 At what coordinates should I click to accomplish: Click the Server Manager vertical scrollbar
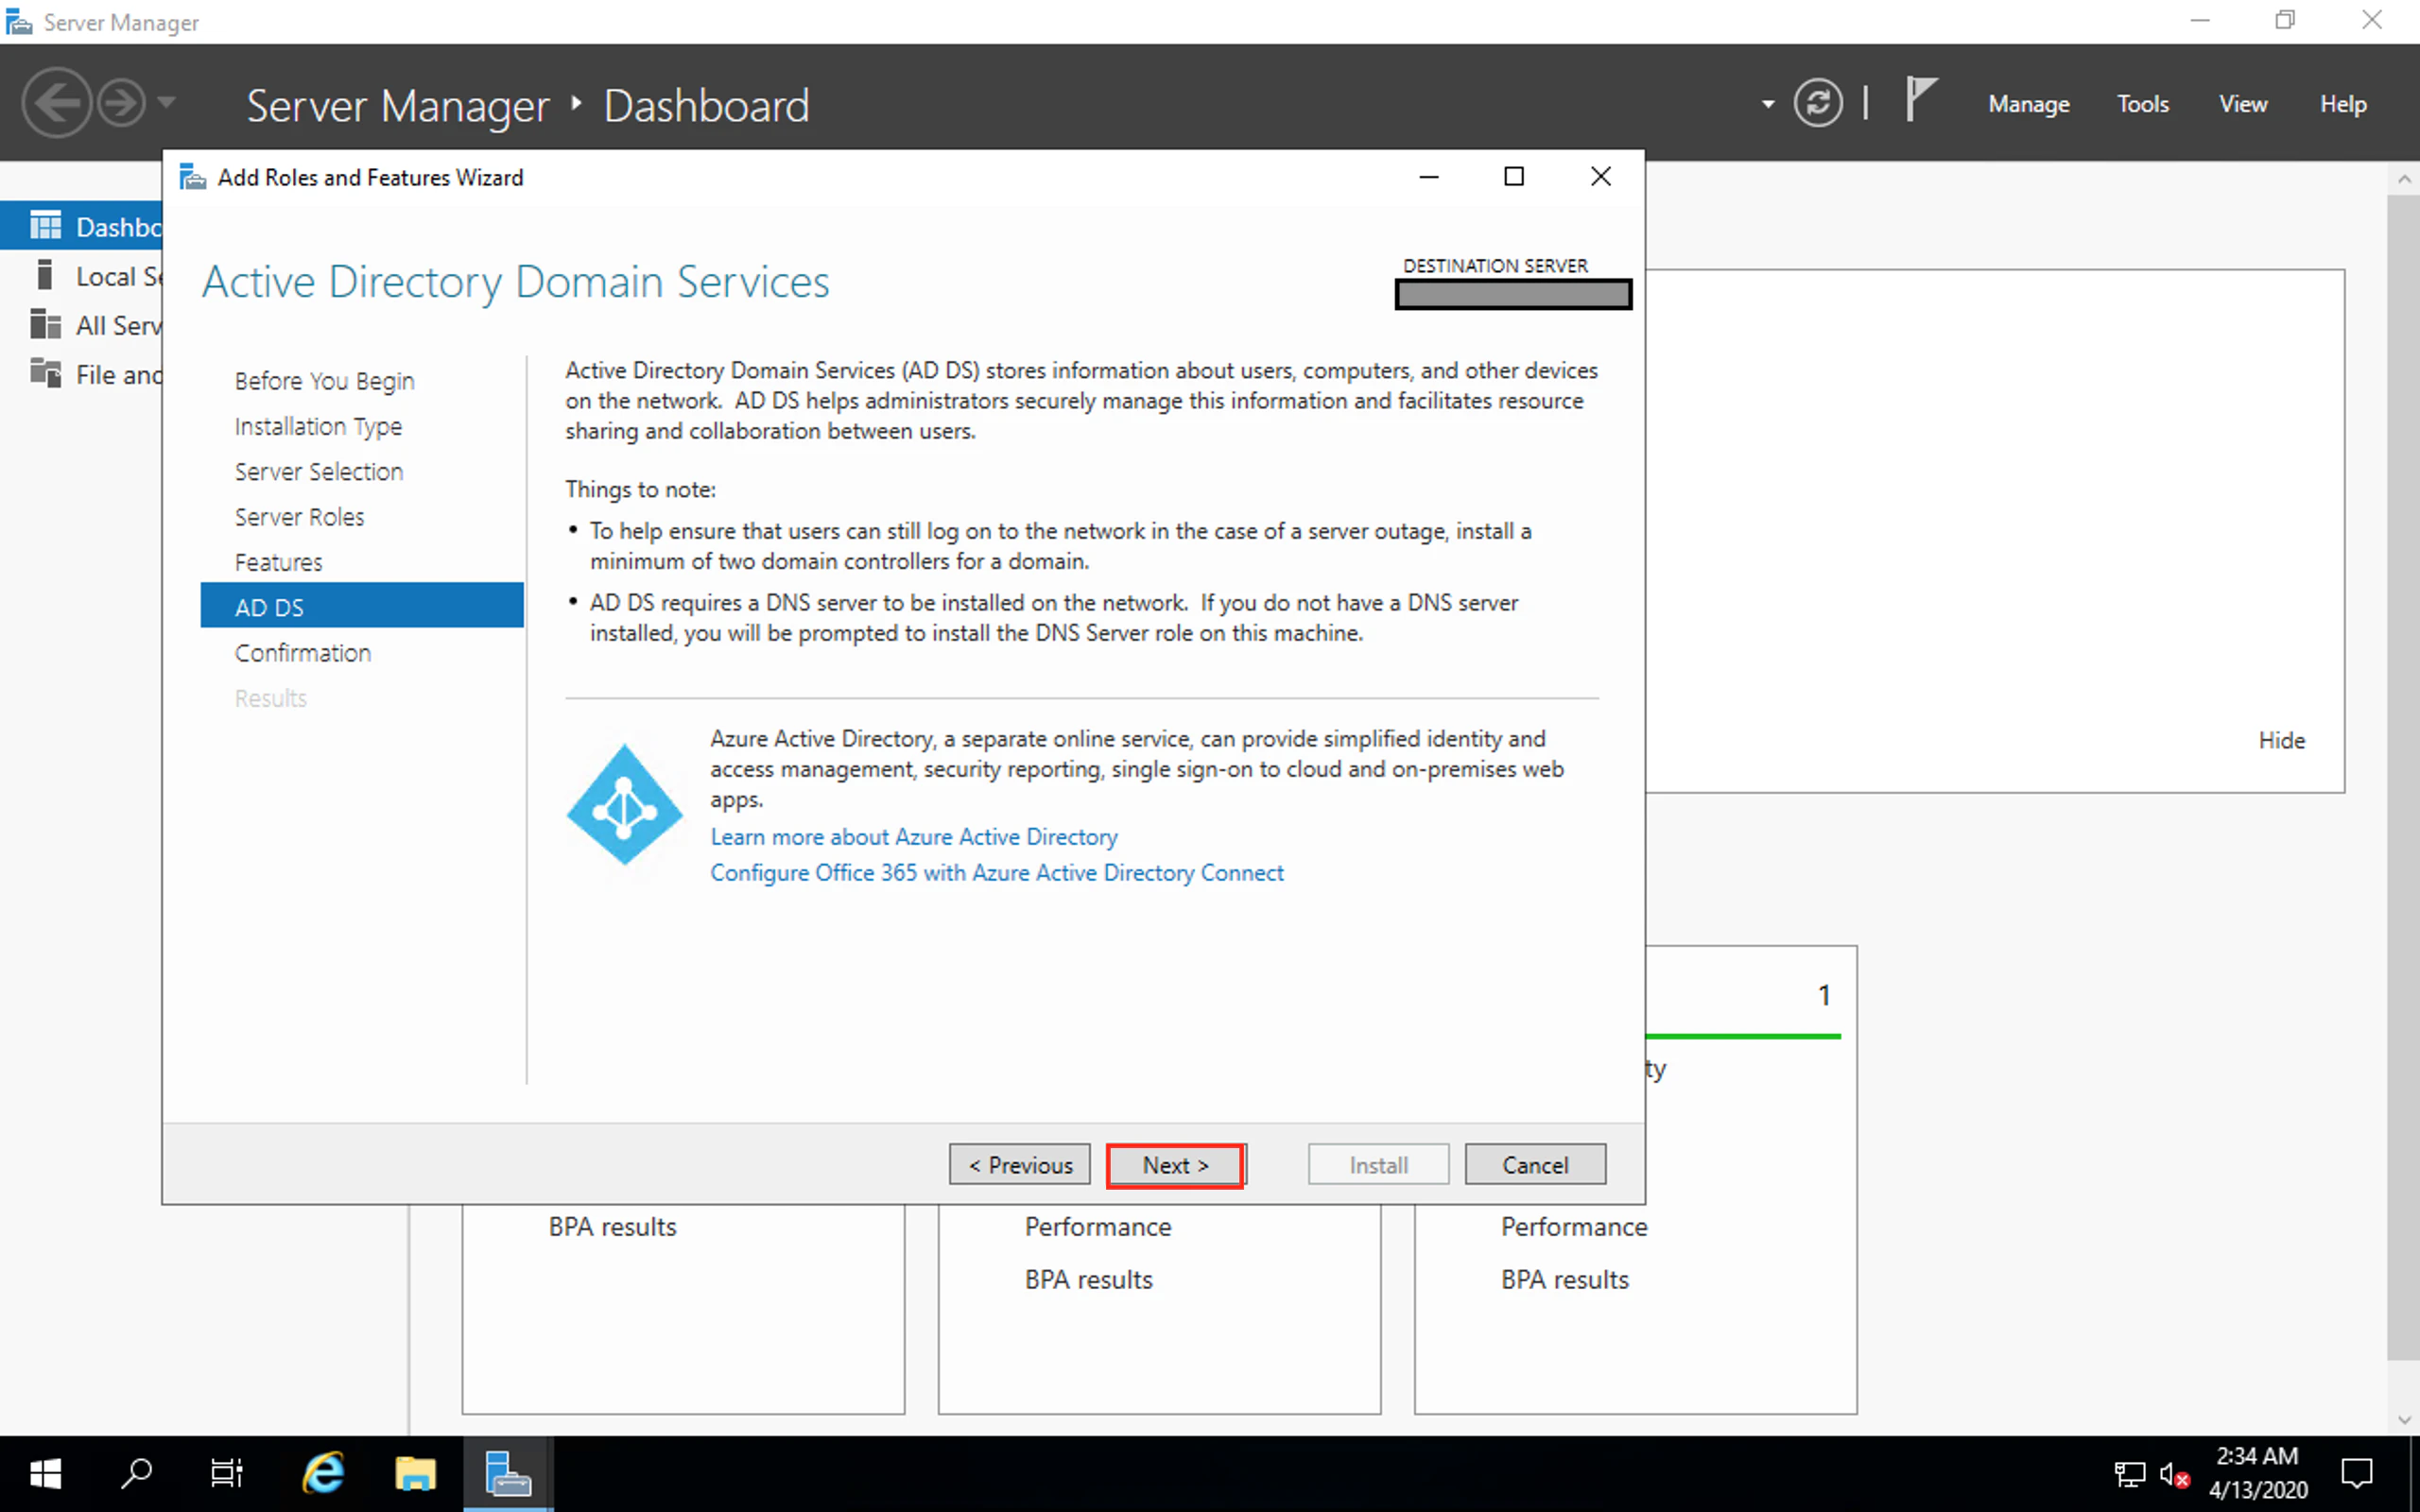click(x=2404, y=778)
